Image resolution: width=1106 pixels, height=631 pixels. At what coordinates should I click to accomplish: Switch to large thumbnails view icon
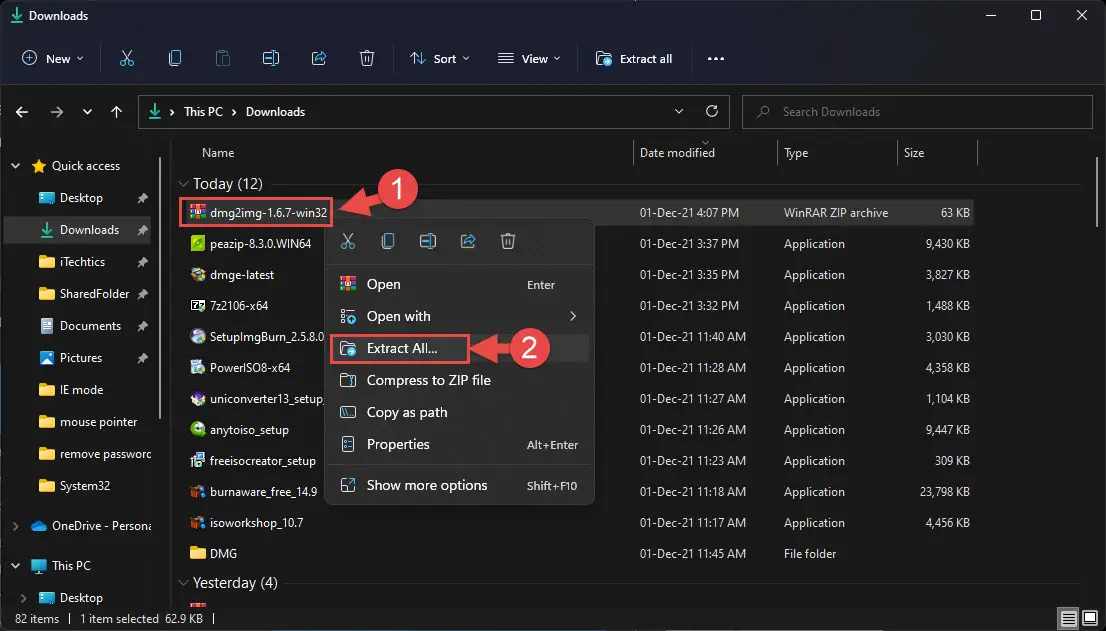(1090, 619)
